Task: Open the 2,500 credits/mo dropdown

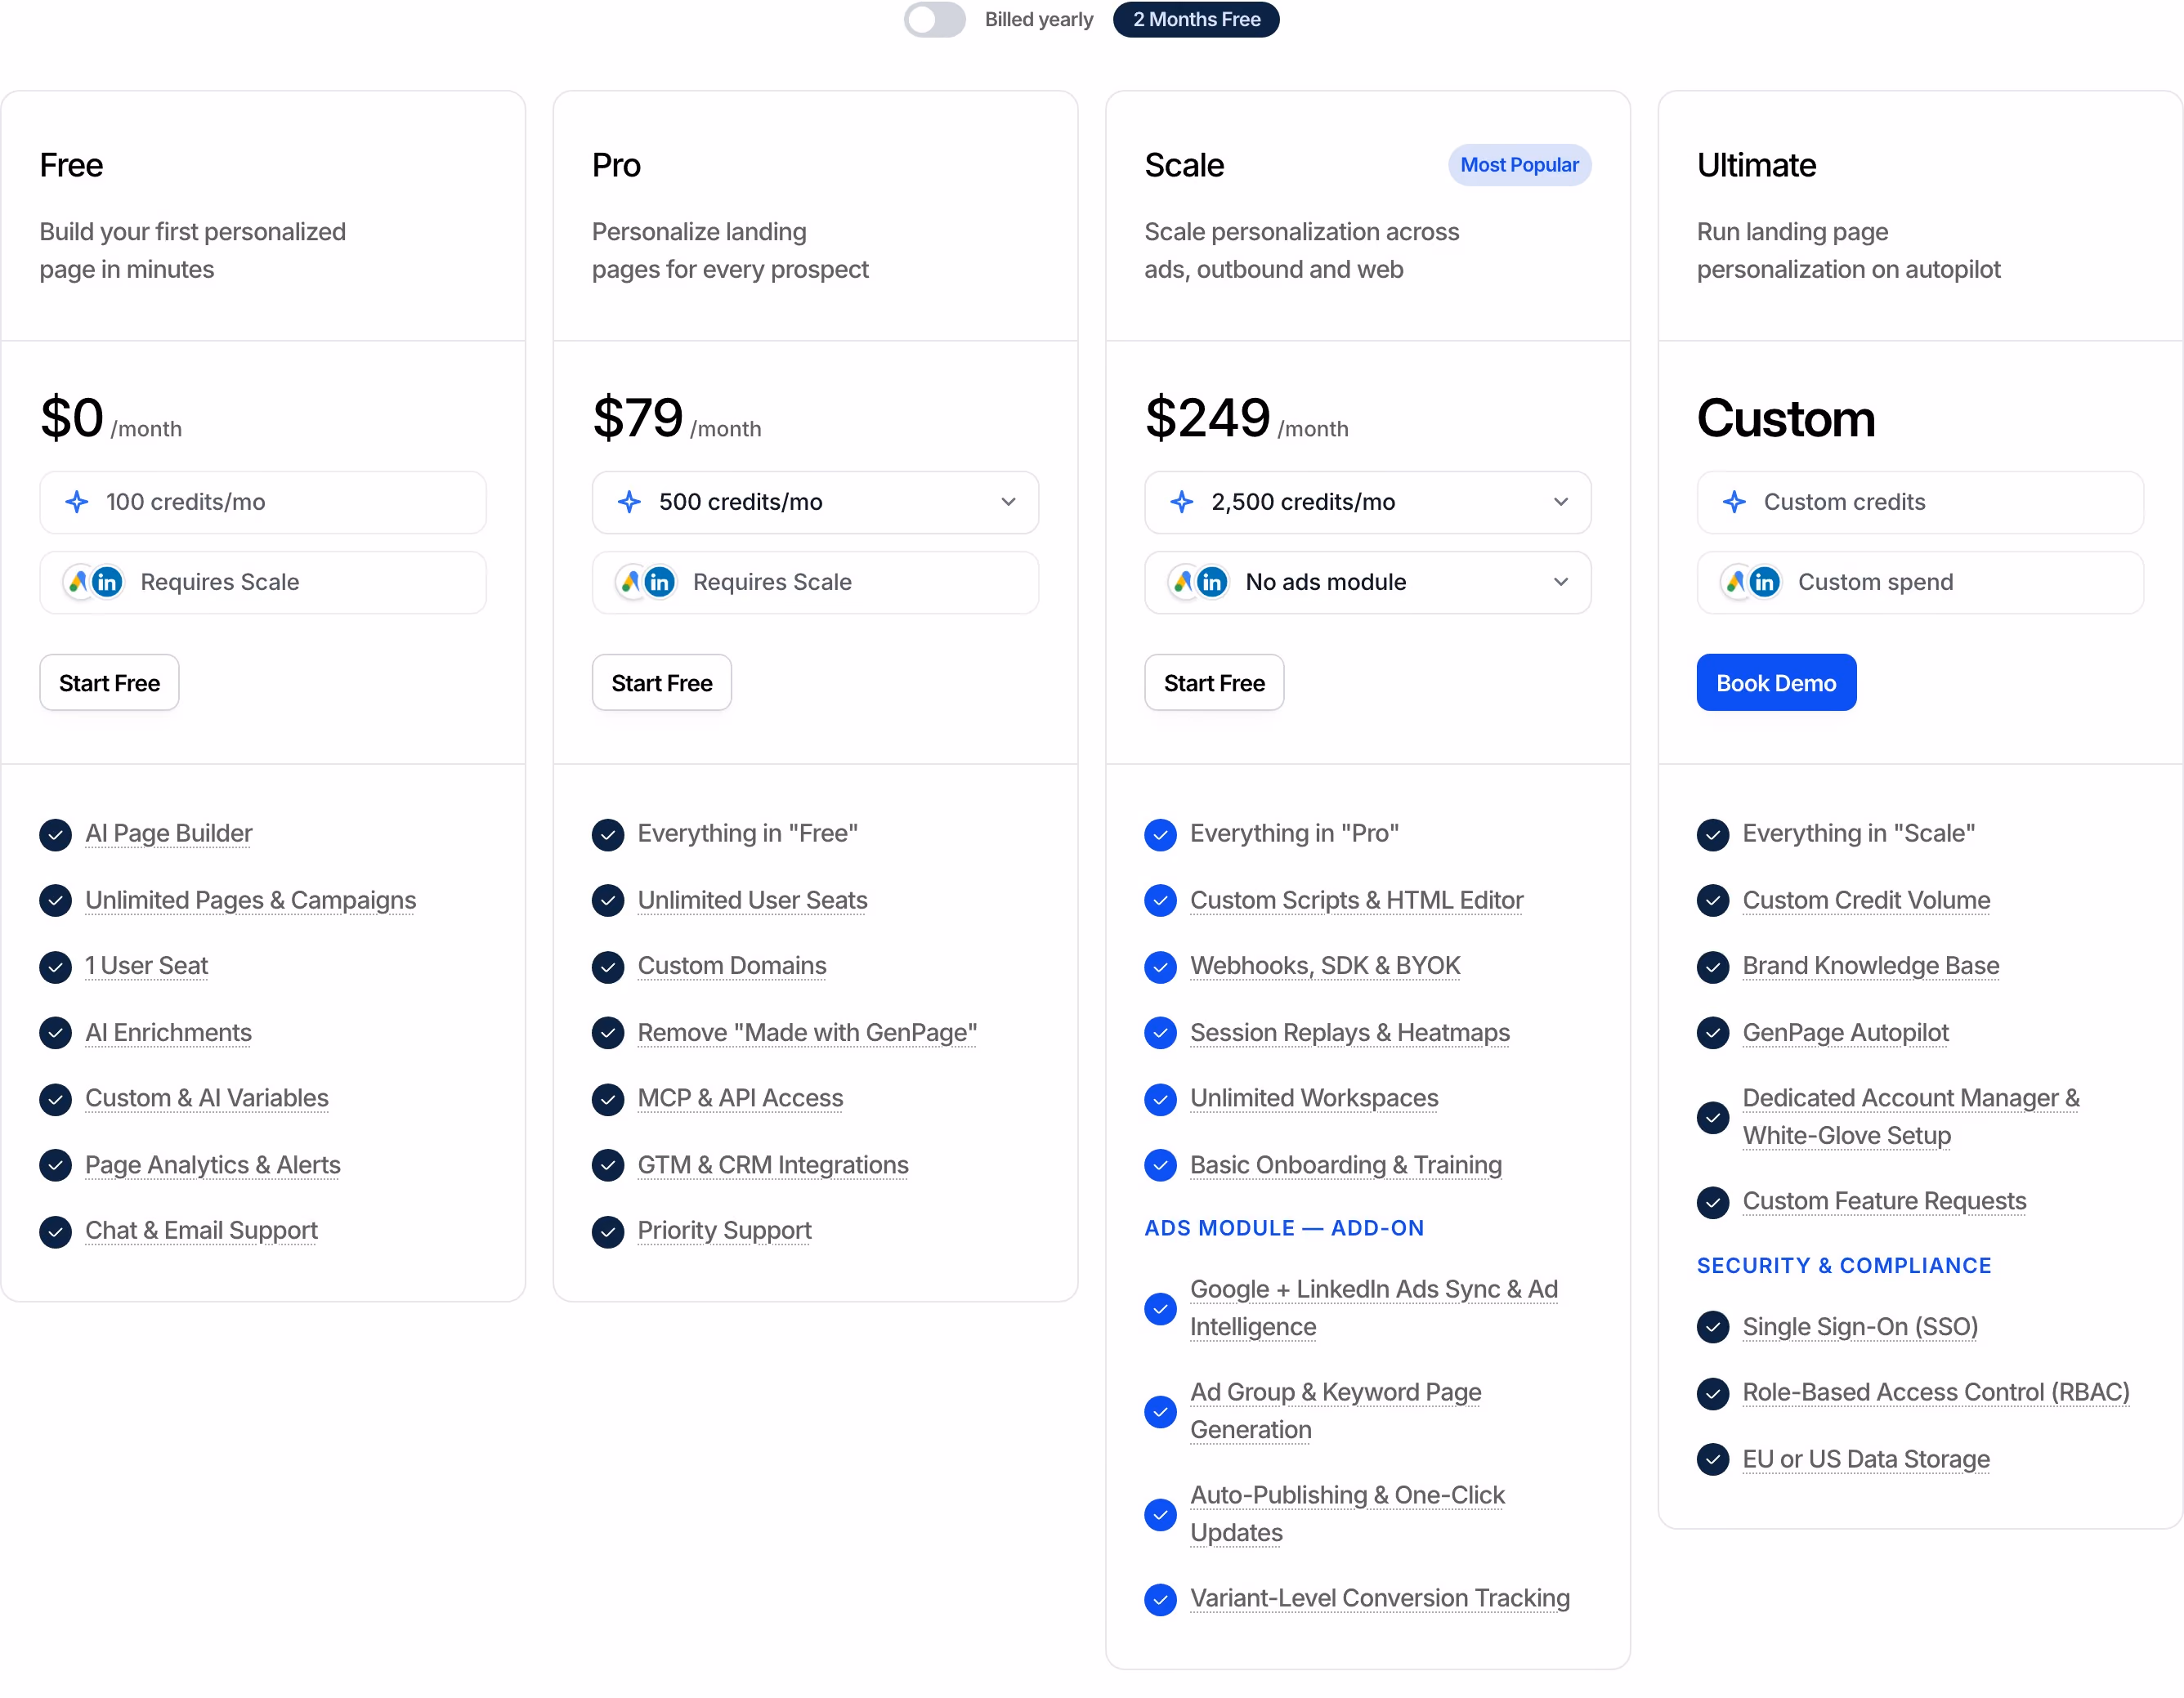Action: tap(1367, 502)
